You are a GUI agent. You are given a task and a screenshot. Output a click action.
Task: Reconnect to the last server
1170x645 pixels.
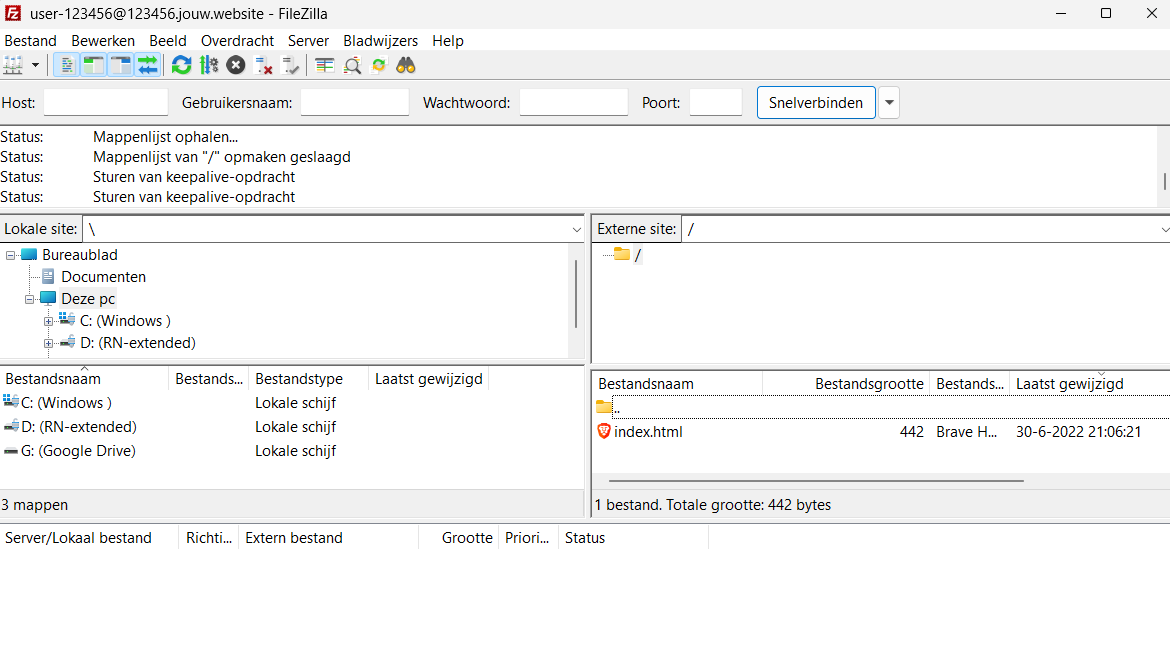click(290, 66)
